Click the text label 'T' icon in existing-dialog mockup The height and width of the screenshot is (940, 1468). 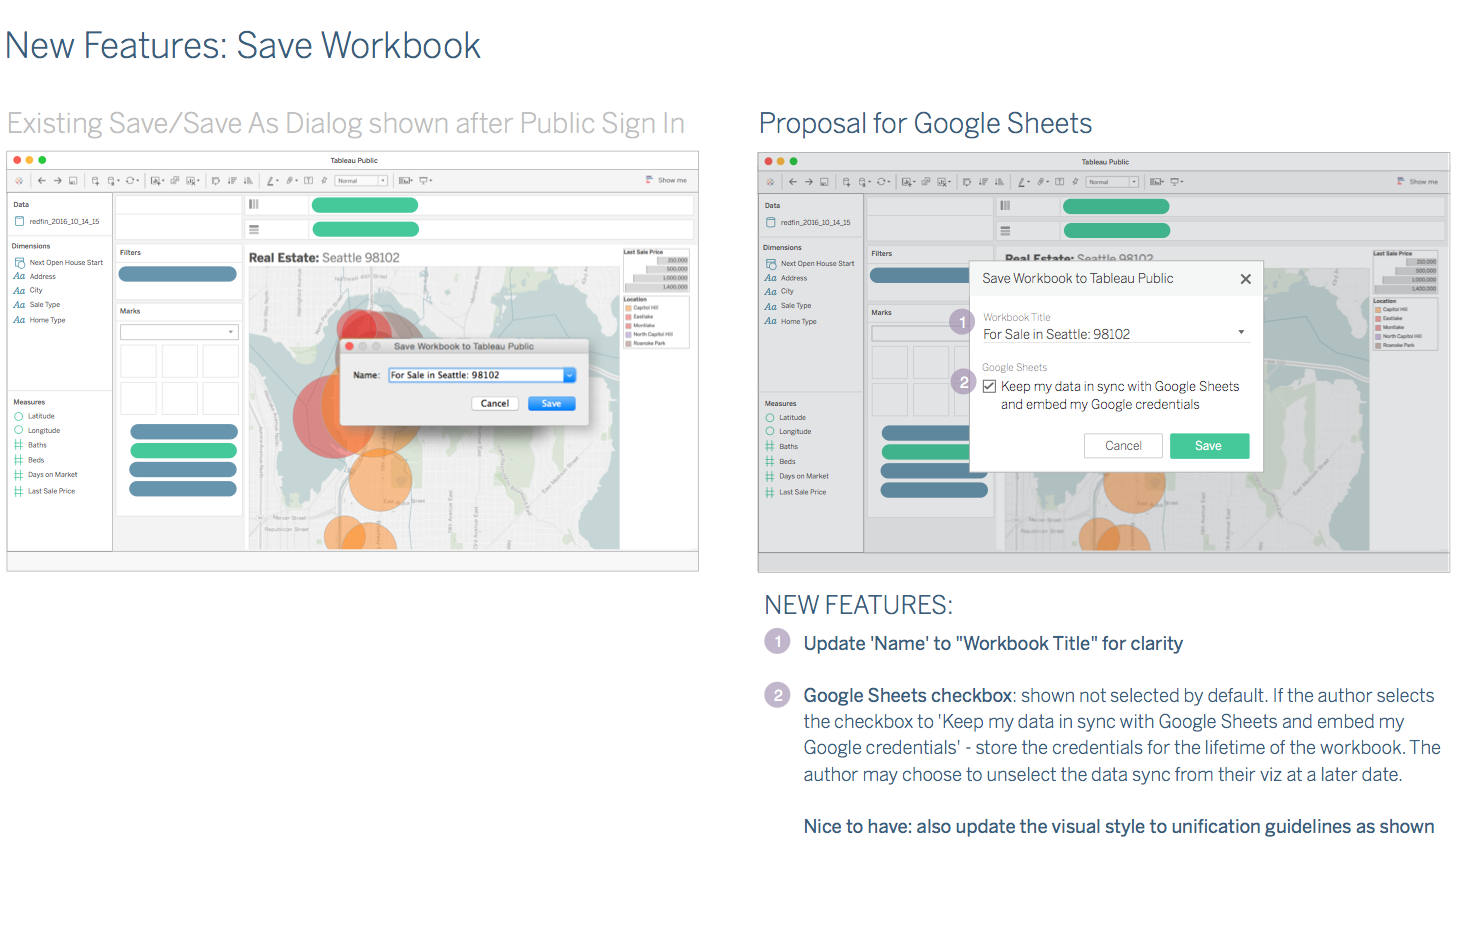(x=309, y=181)
